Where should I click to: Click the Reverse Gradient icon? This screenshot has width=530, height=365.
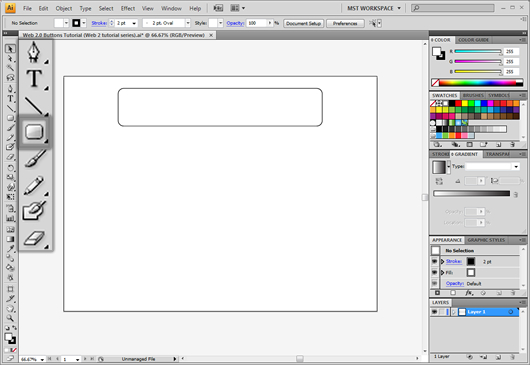coord(439,181)
